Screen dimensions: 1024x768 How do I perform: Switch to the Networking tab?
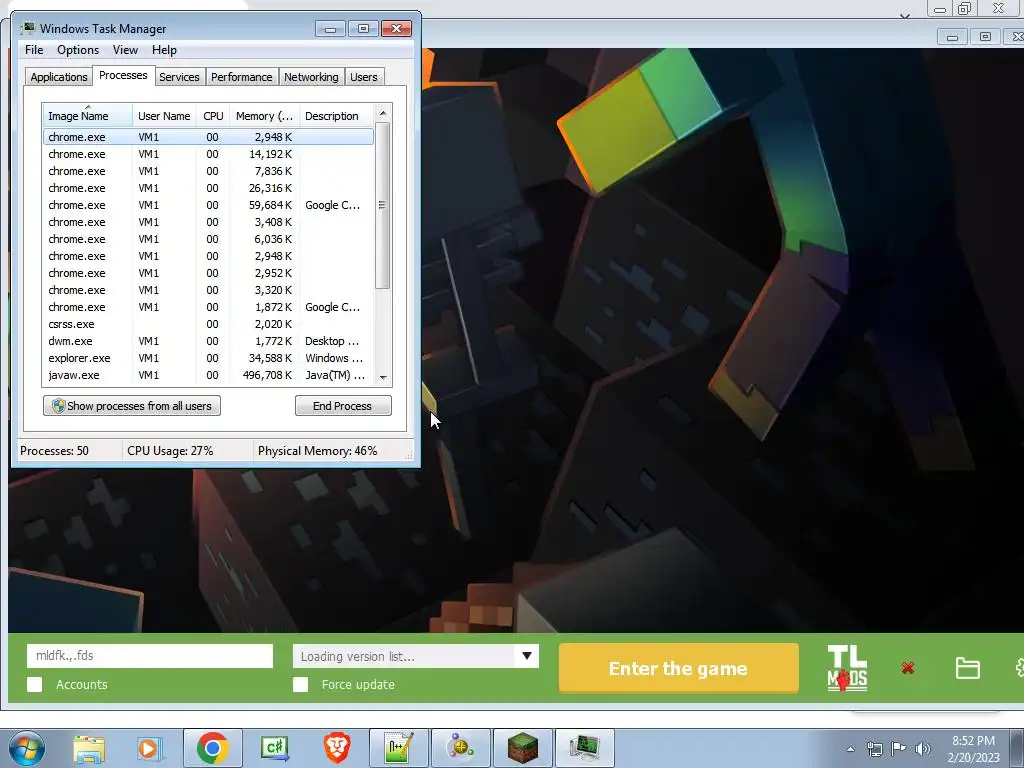(x=311, y=77)
